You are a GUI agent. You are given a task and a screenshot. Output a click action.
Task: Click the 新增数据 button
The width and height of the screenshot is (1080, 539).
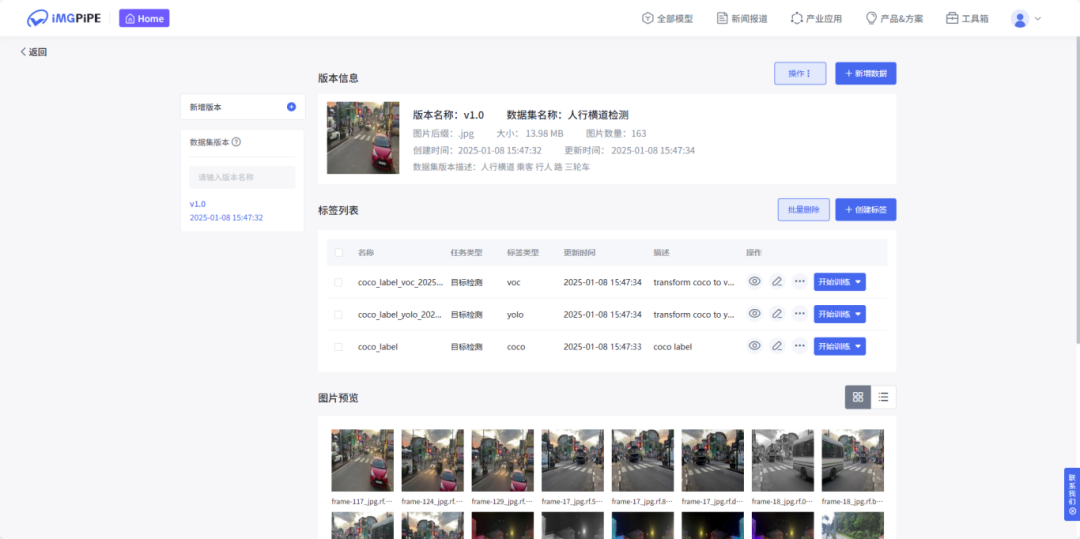pos(866,73)
